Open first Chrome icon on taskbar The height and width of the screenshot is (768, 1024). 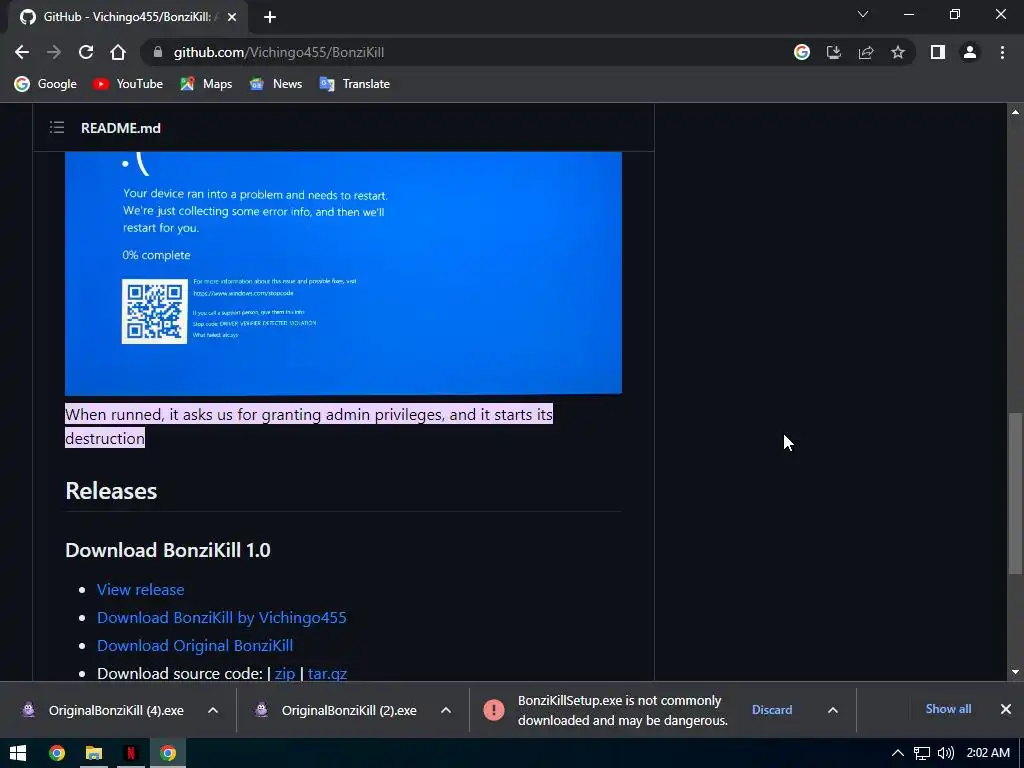coord(57,753)
